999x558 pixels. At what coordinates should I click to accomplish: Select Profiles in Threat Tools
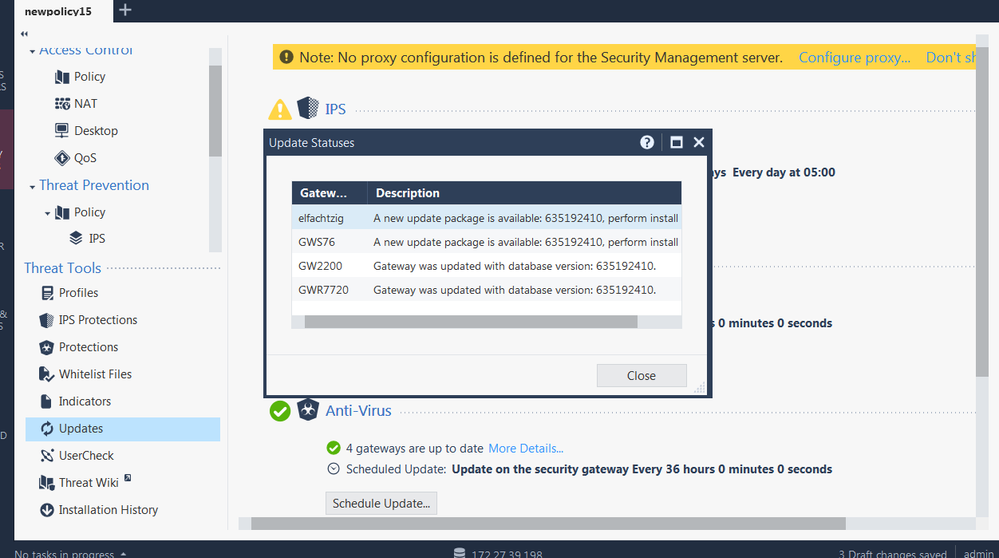[78, 293]
